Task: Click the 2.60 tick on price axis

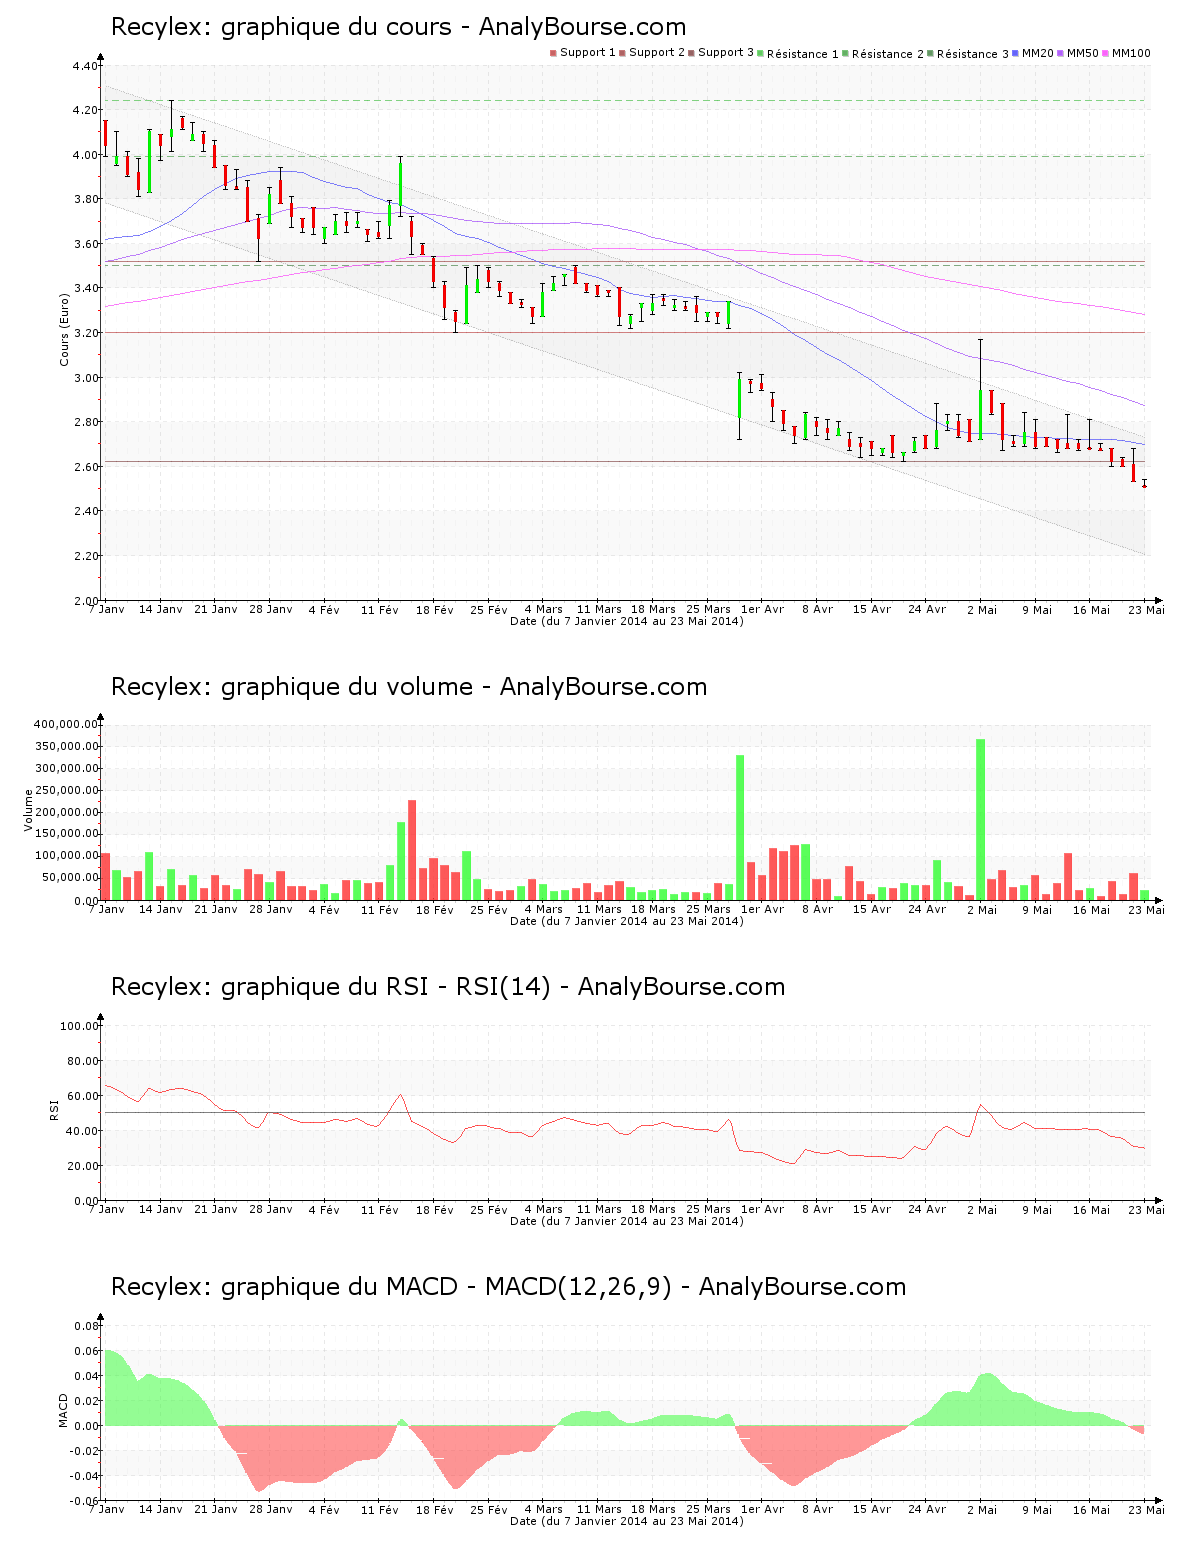Action: coord(85,467)
